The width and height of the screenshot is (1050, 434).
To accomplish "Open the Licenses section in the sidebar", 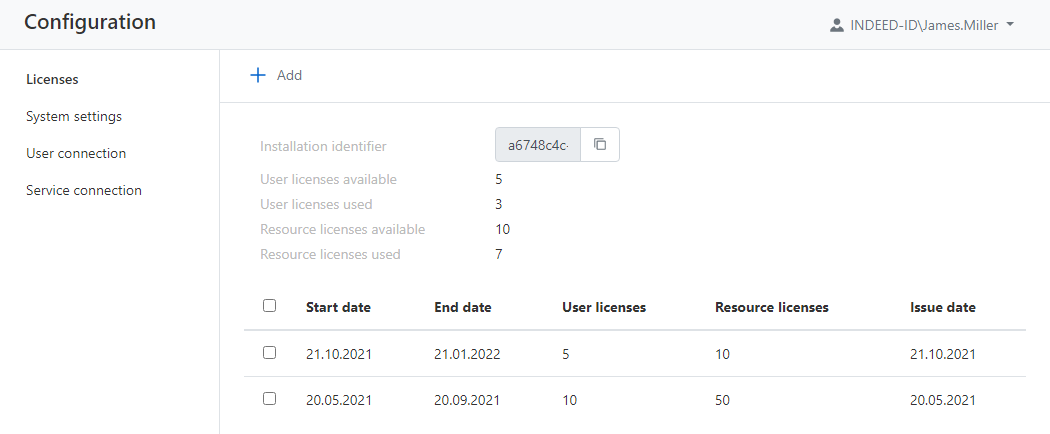I will (x=52, y=79).
